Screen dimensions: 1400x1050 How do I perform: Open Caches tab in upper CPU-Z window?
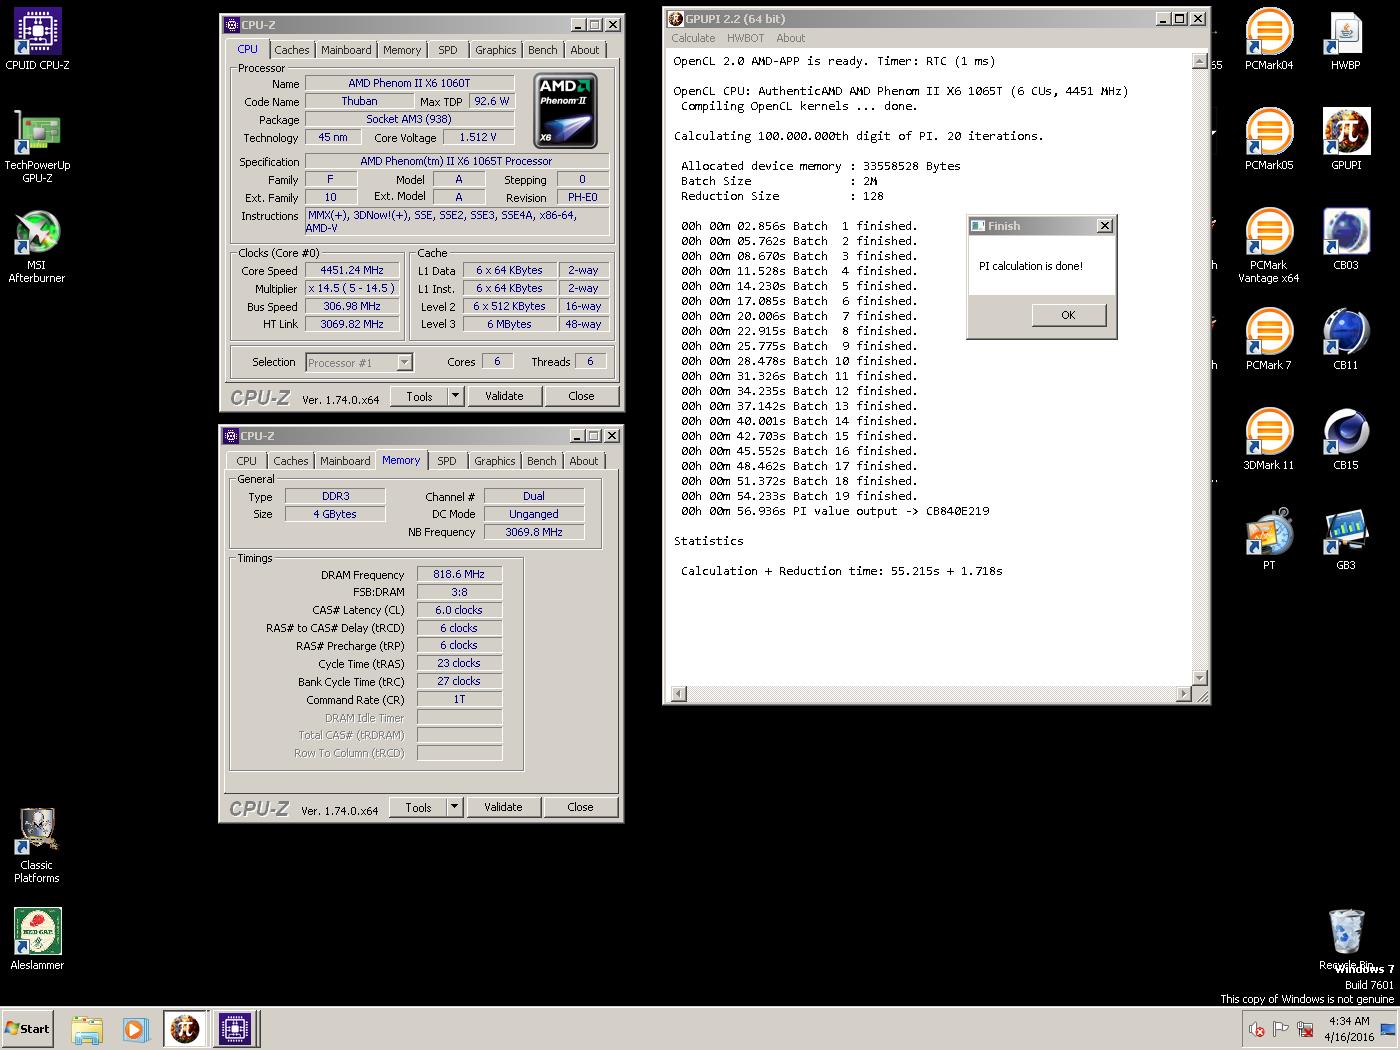(x=292, y=50)
